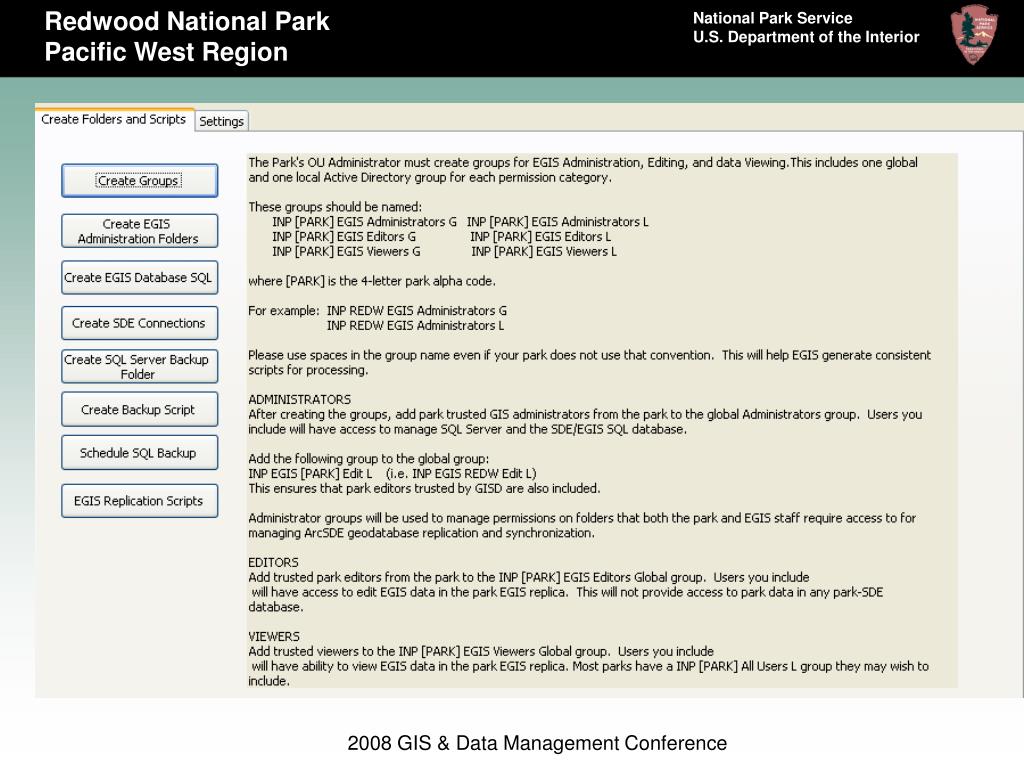Viewport: 1024px width, 768px height.
Task: Click the Create Backup Script button
Action: (139, 409)
